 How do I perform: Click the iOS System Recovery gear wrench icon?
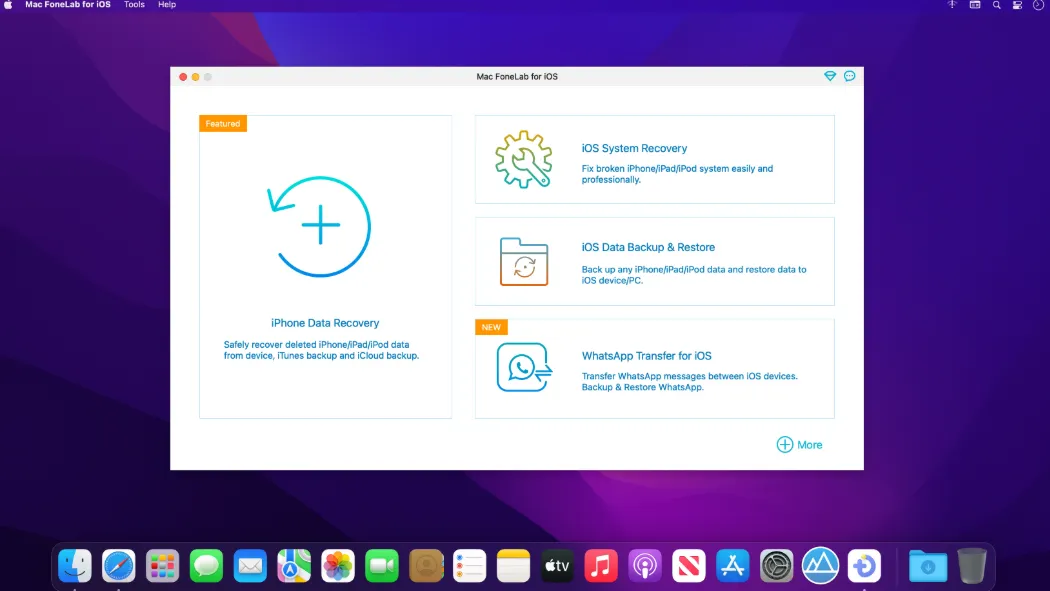coord(524,159)
